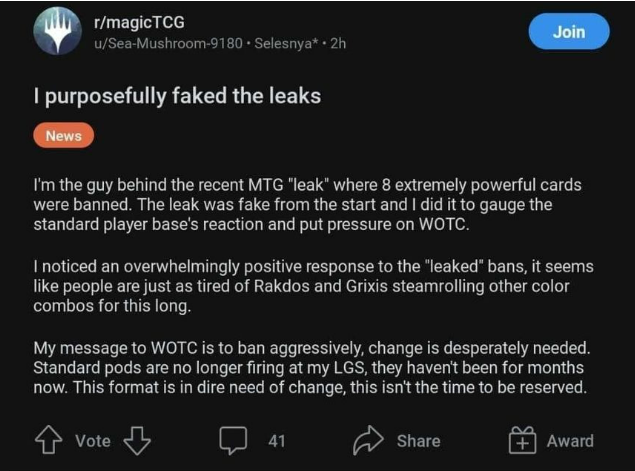635x471 pixels.
Task: View profile of u/Sea-Mushroom-9180
Action: (x=168, y=43)
